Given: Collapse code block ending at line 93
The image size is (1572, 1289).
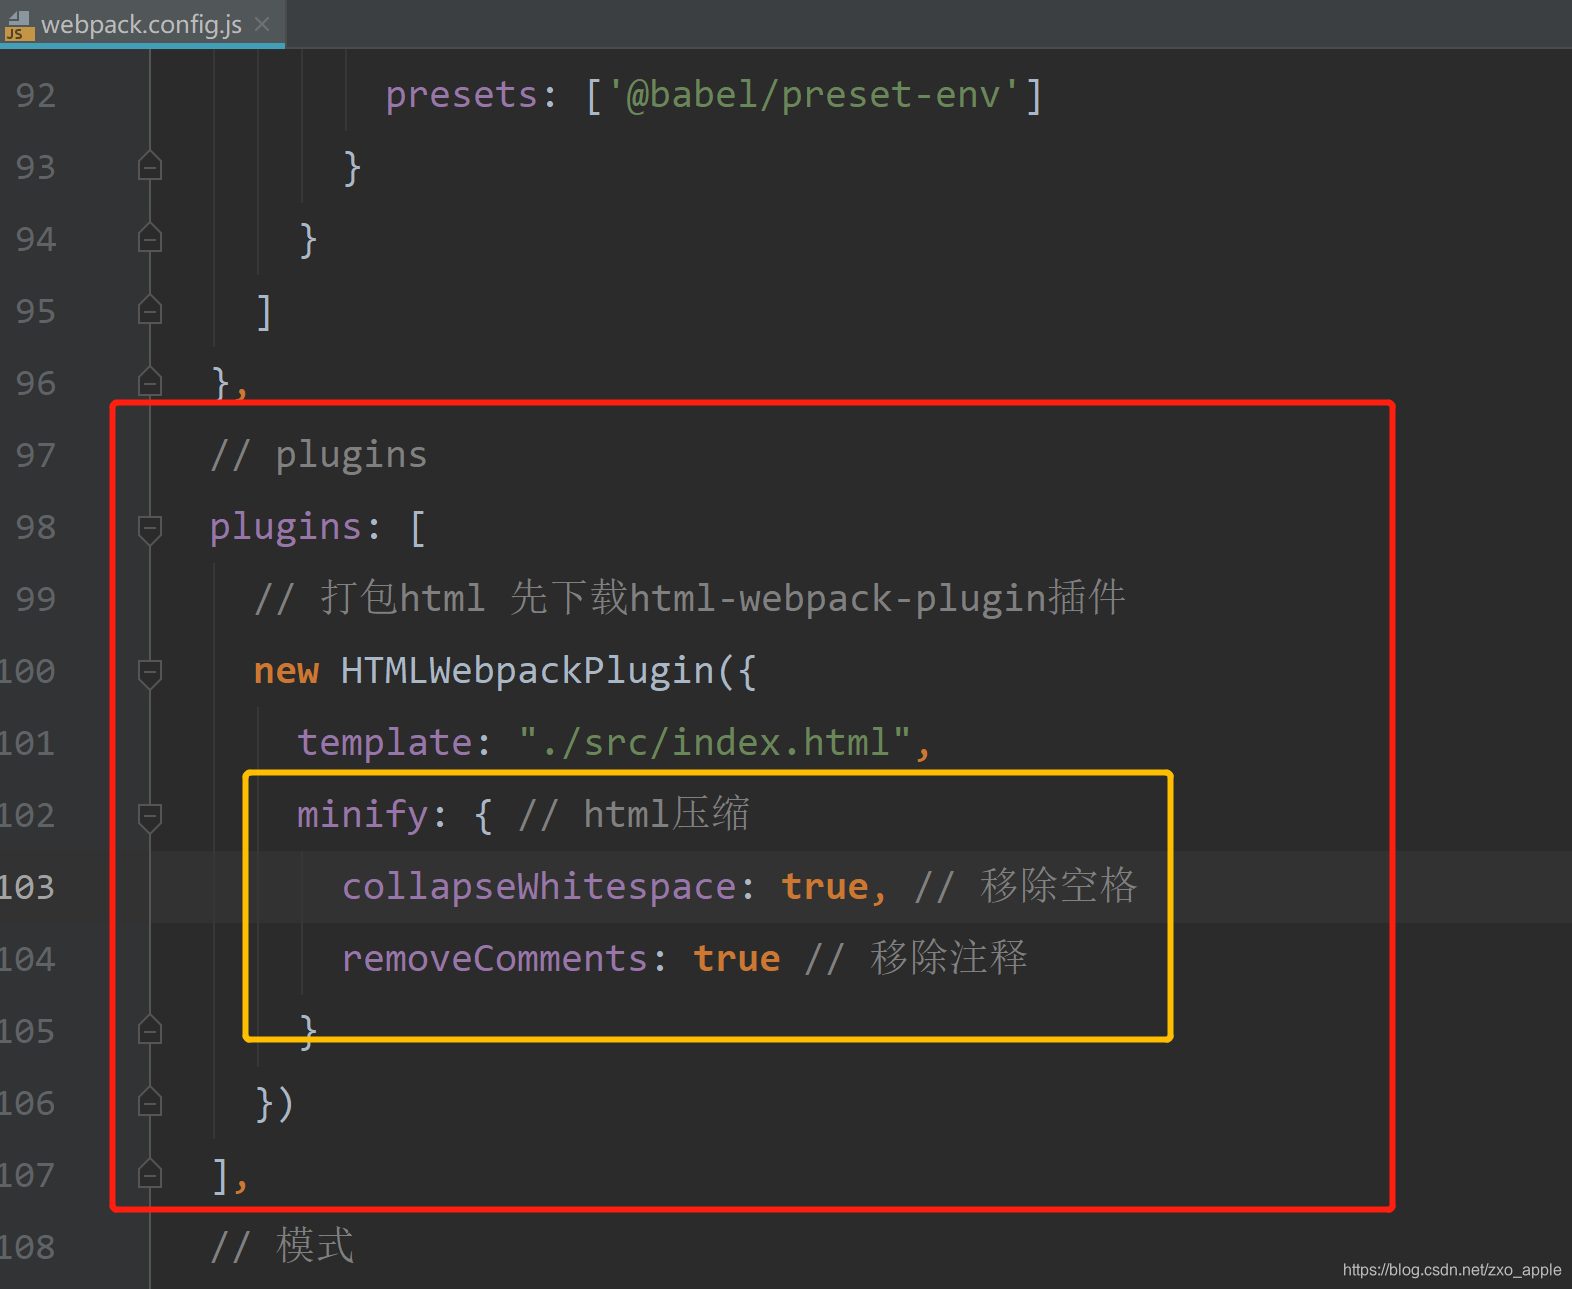Looking at the screenshot, I should point(150,166).
